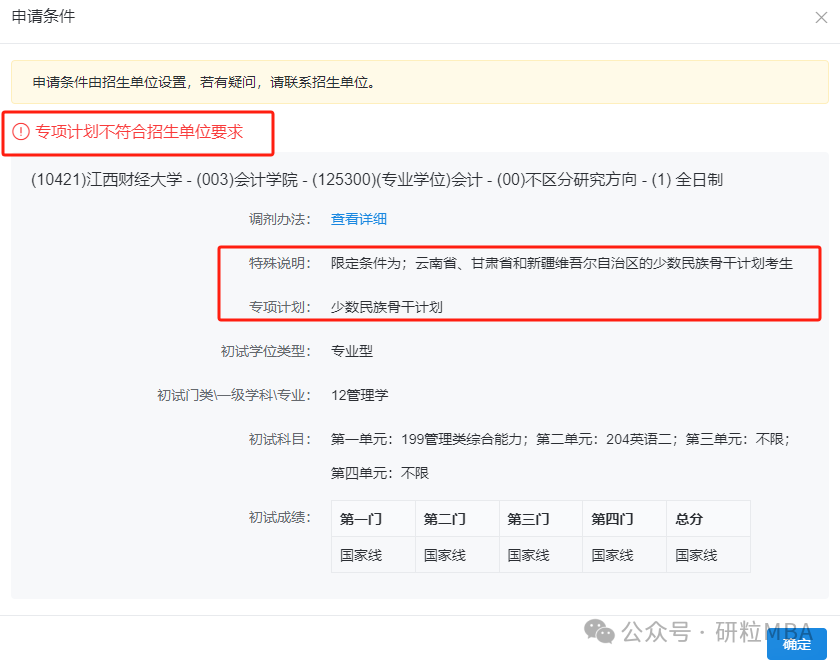Image resolution: width=840 pixels, height=666 pixels.
Task: Select the yellow notice 申请条件由招生单位设置 text
Action: [204, 82]
